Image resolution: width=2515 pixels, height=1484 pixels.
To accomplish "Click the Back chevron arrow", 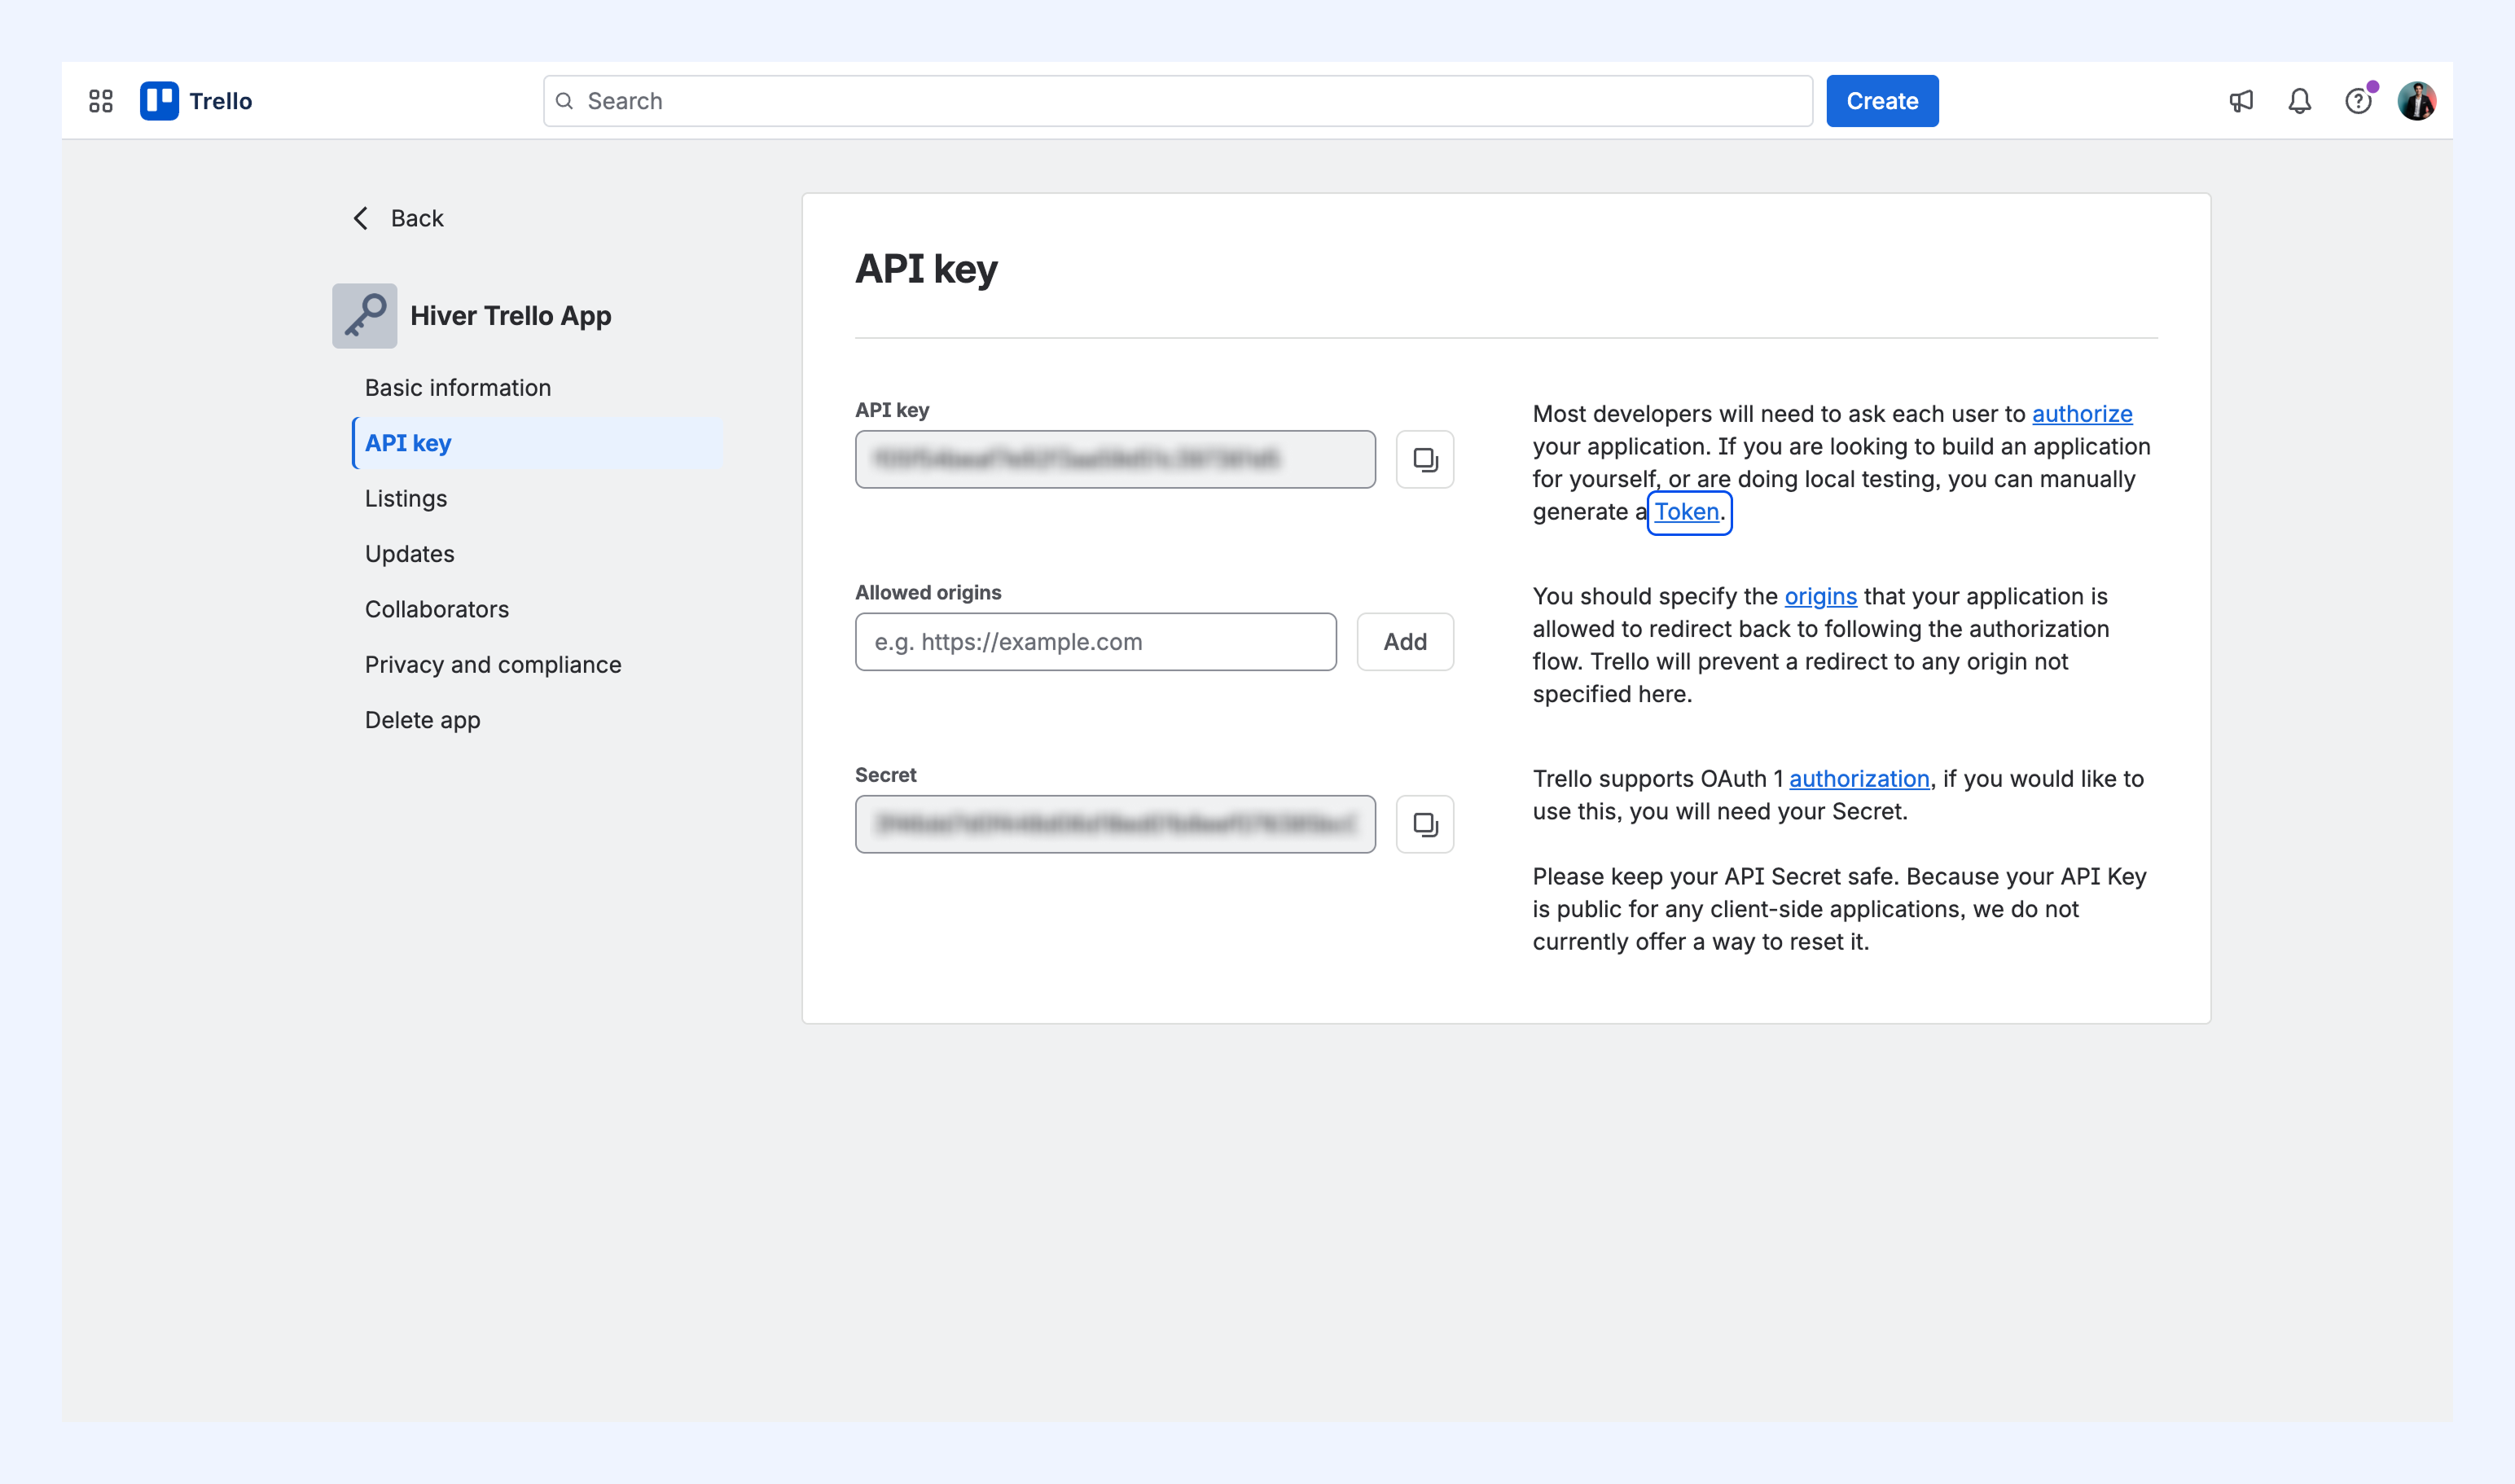I will click(361, 218).
